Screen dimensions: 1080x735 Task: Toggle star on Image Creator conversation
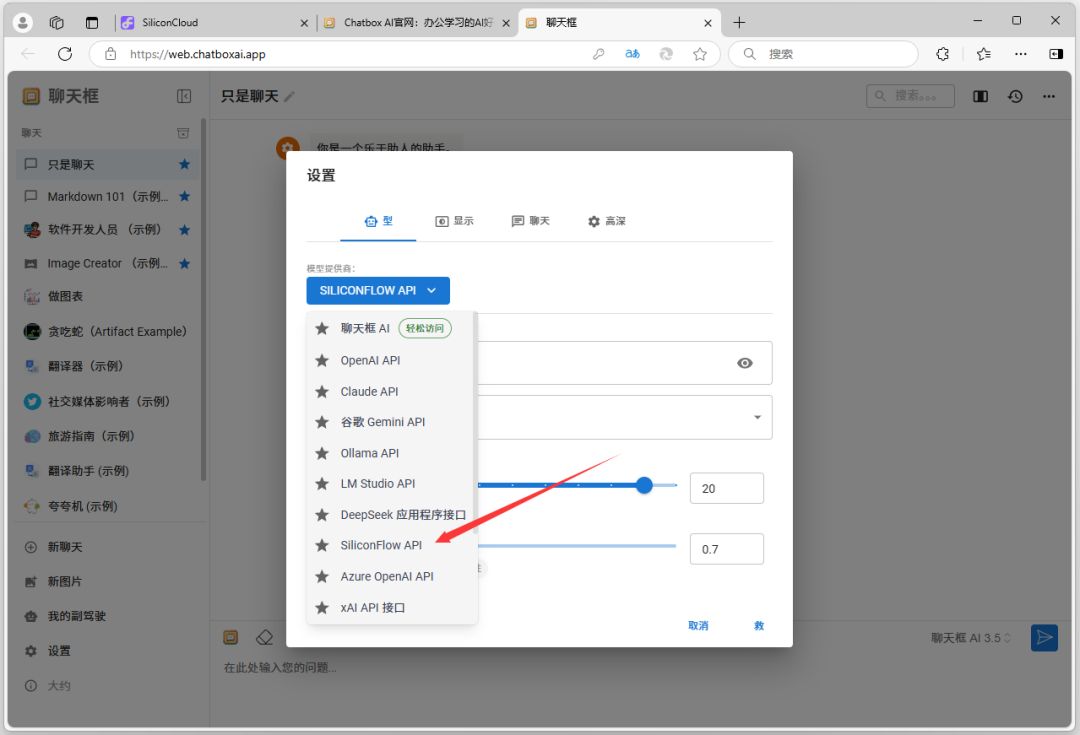pos(185,263)
